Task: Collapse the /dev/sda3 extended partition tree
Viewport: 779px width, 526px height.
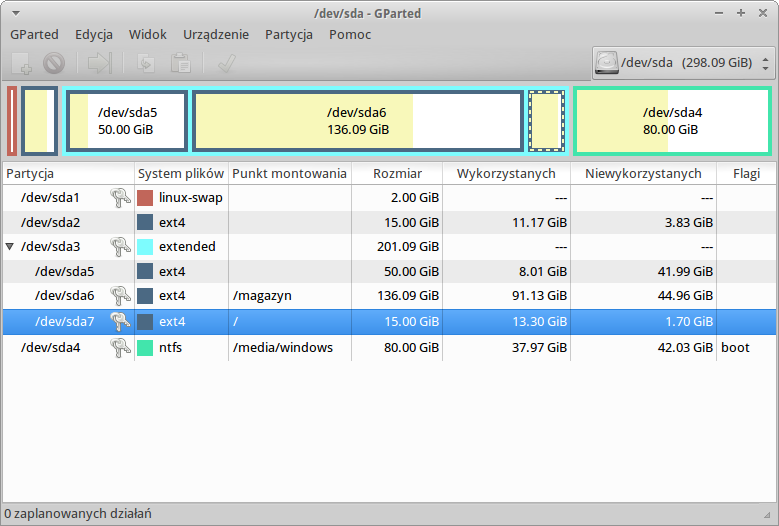Action: (9, 246)
